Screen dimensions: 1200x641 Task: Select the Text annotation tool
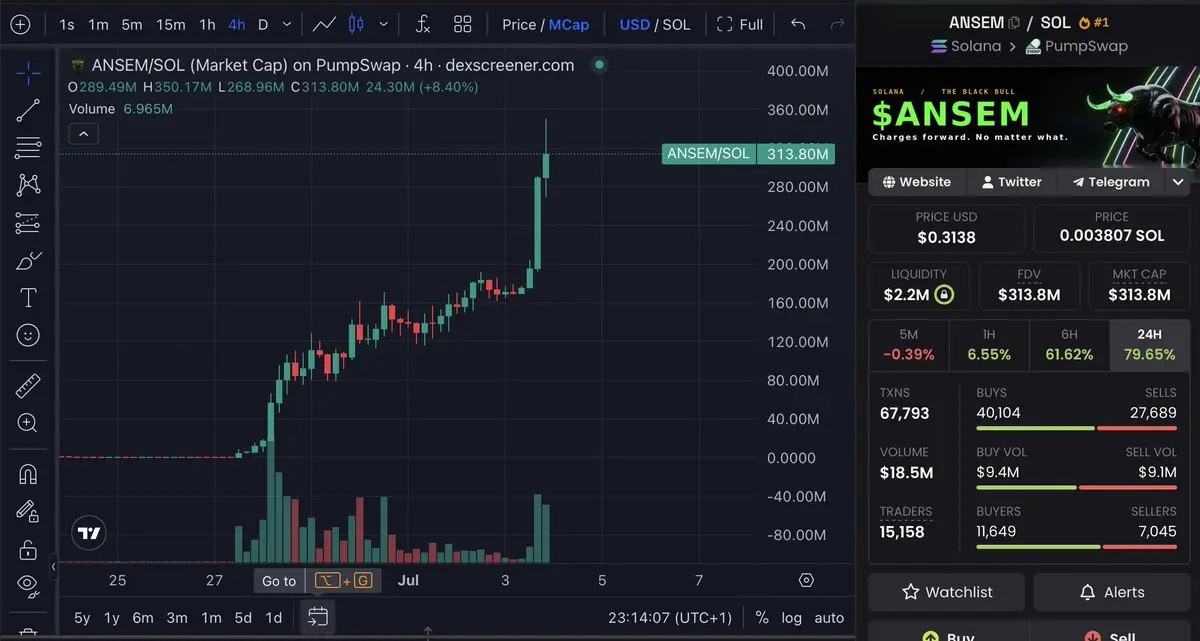(28, 297)
